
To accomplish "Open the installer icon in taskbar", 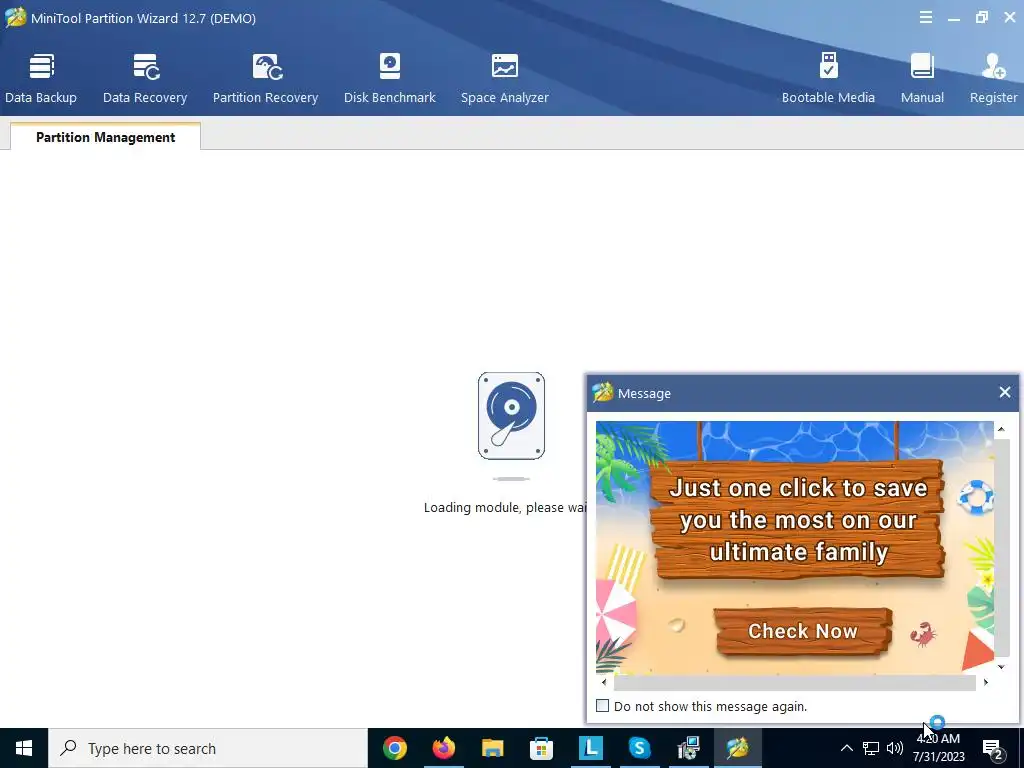I will pos(688,748).
